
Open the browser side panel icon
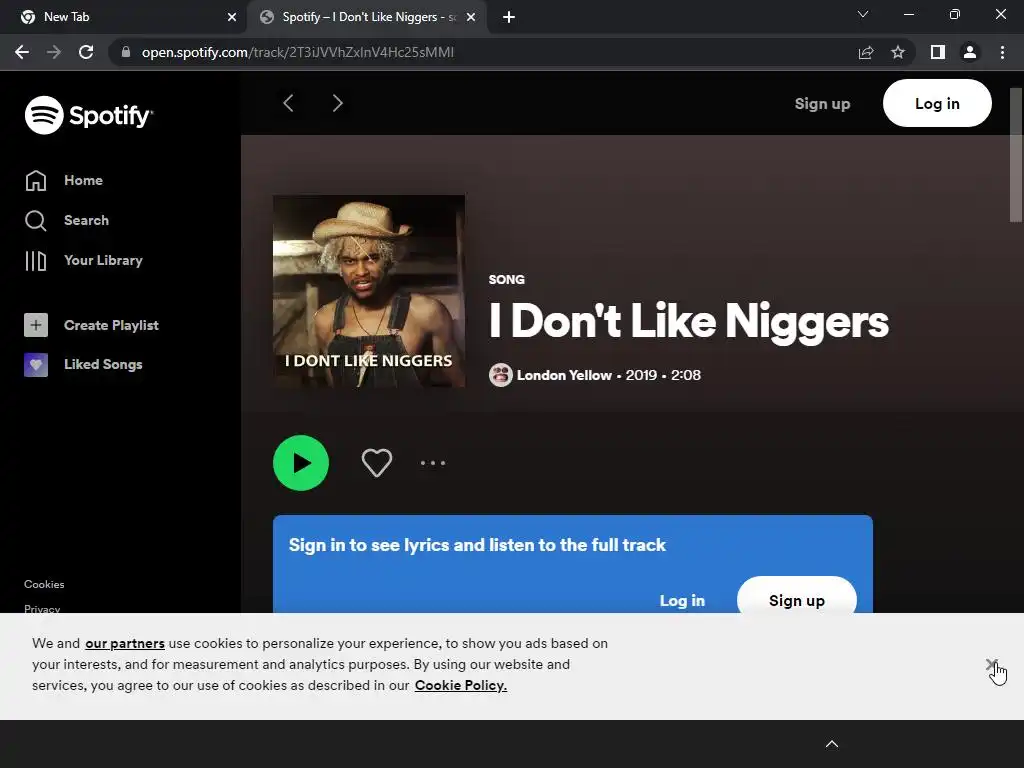[938, 52]
